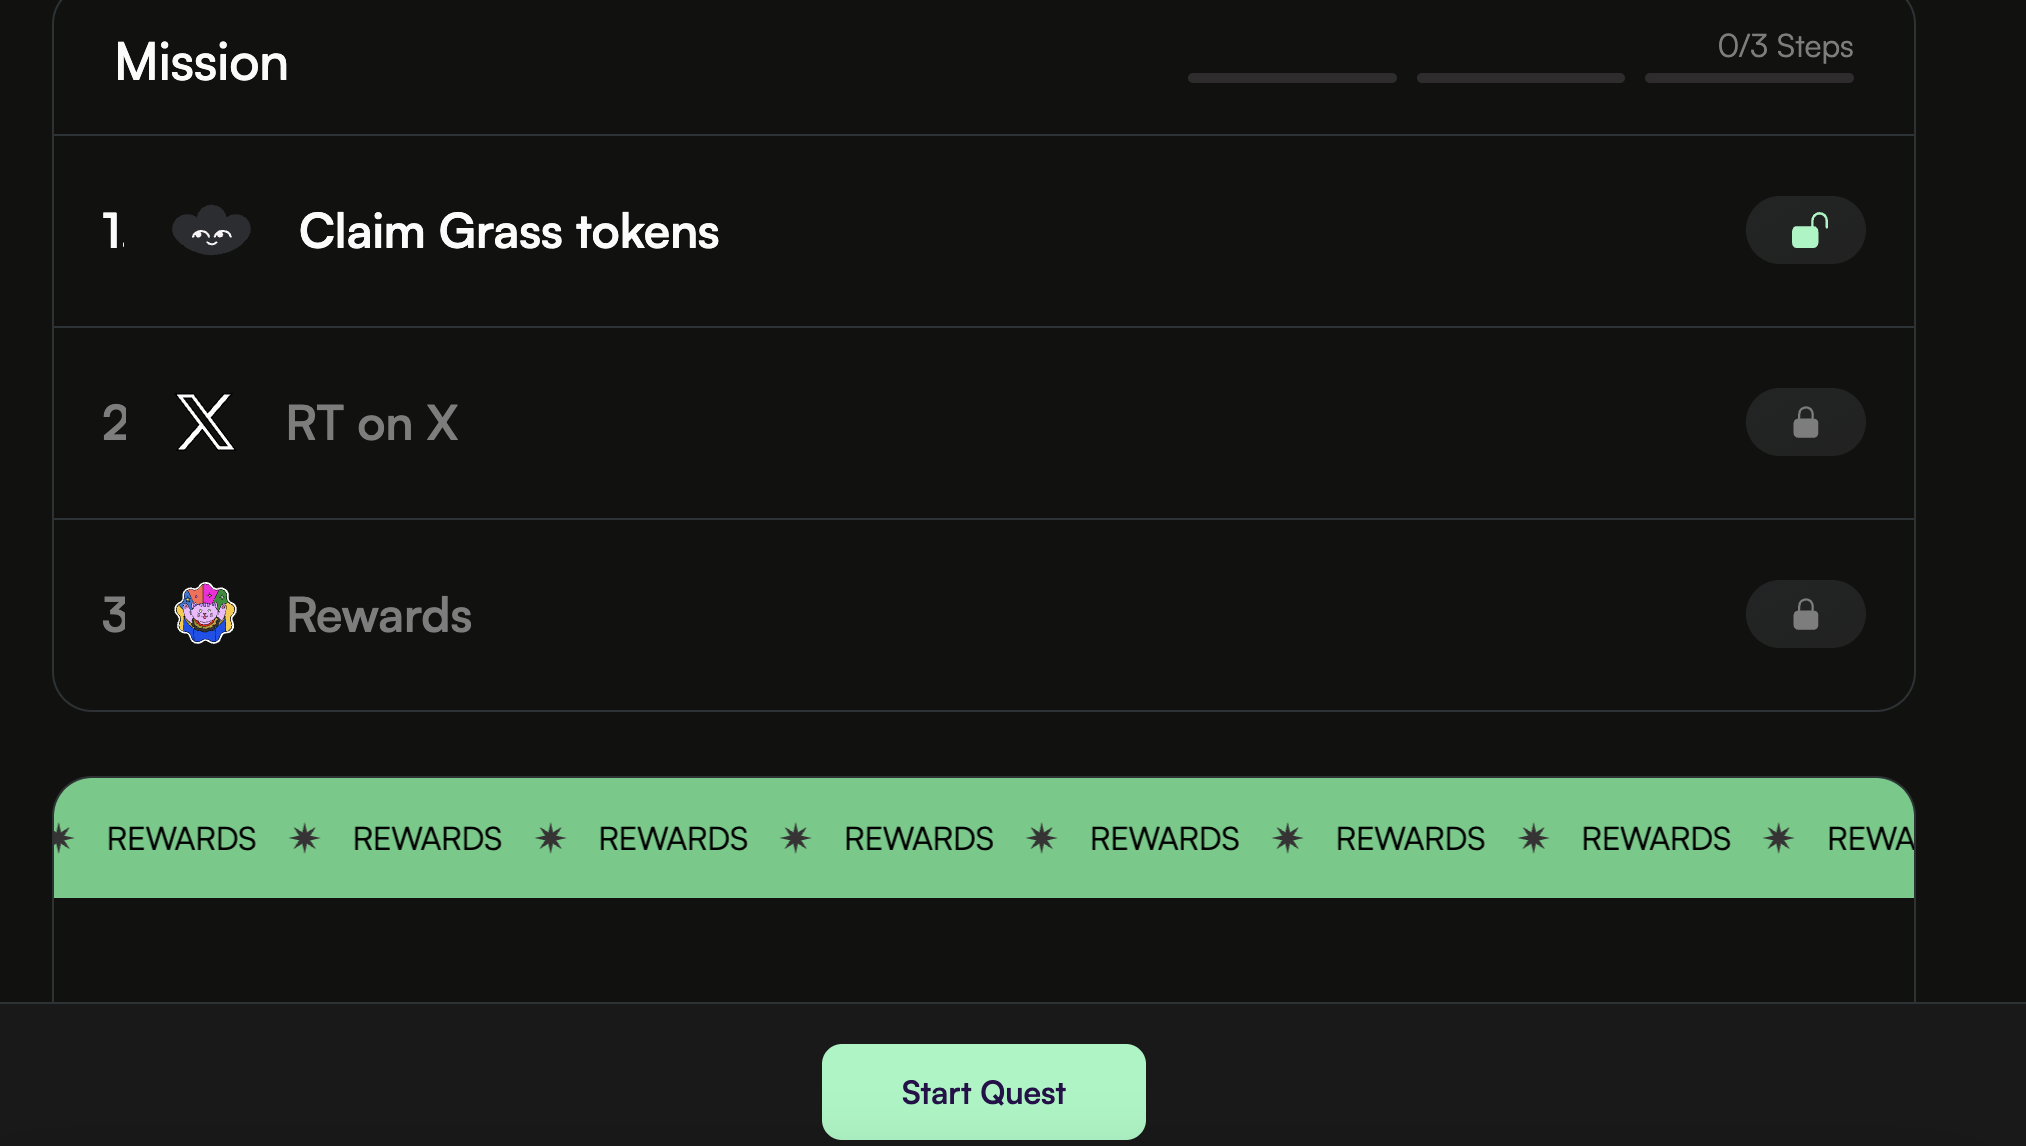Click the first progress bar segment
Viewport: 2026px width, 1146px height.
(x=1292, y=78)
